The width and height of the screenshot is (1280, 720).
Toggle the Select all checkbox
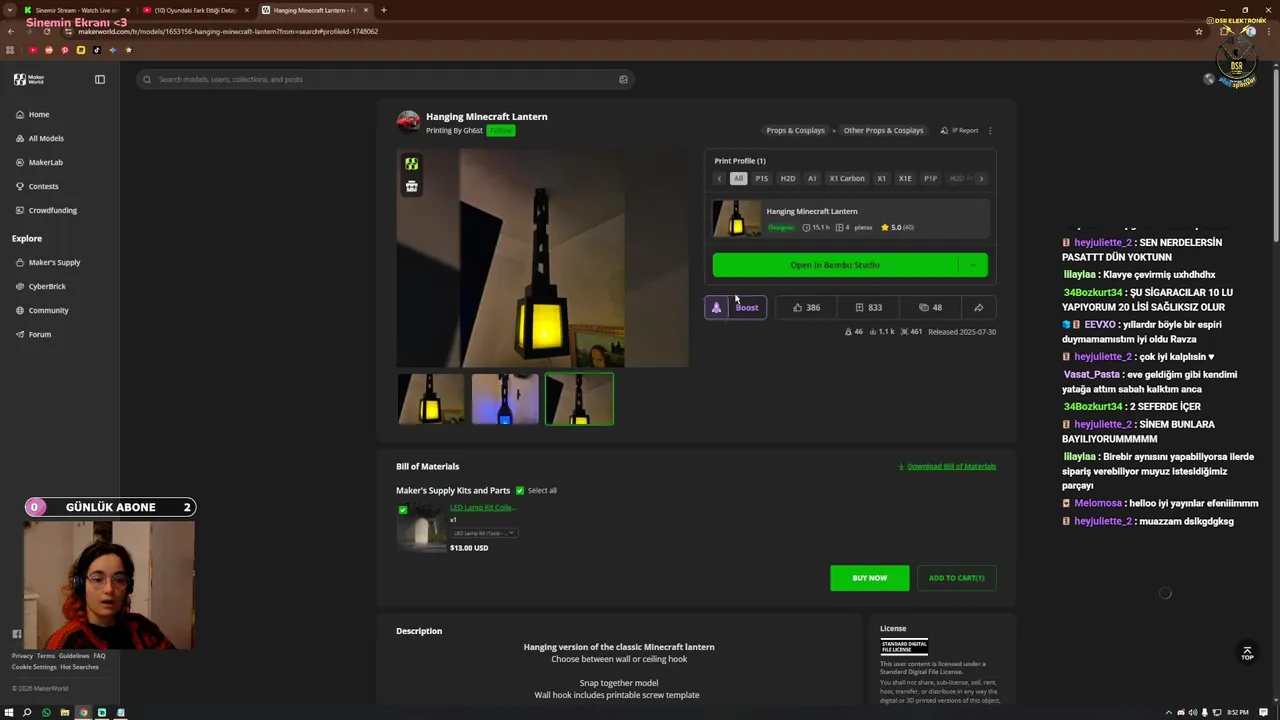click(x=519, y=491)
